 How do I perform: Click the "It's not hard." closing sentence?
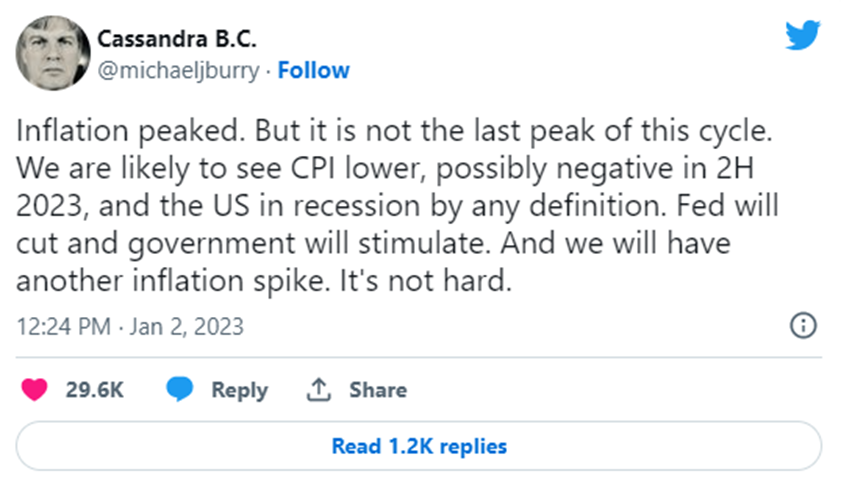click(448, 282)
